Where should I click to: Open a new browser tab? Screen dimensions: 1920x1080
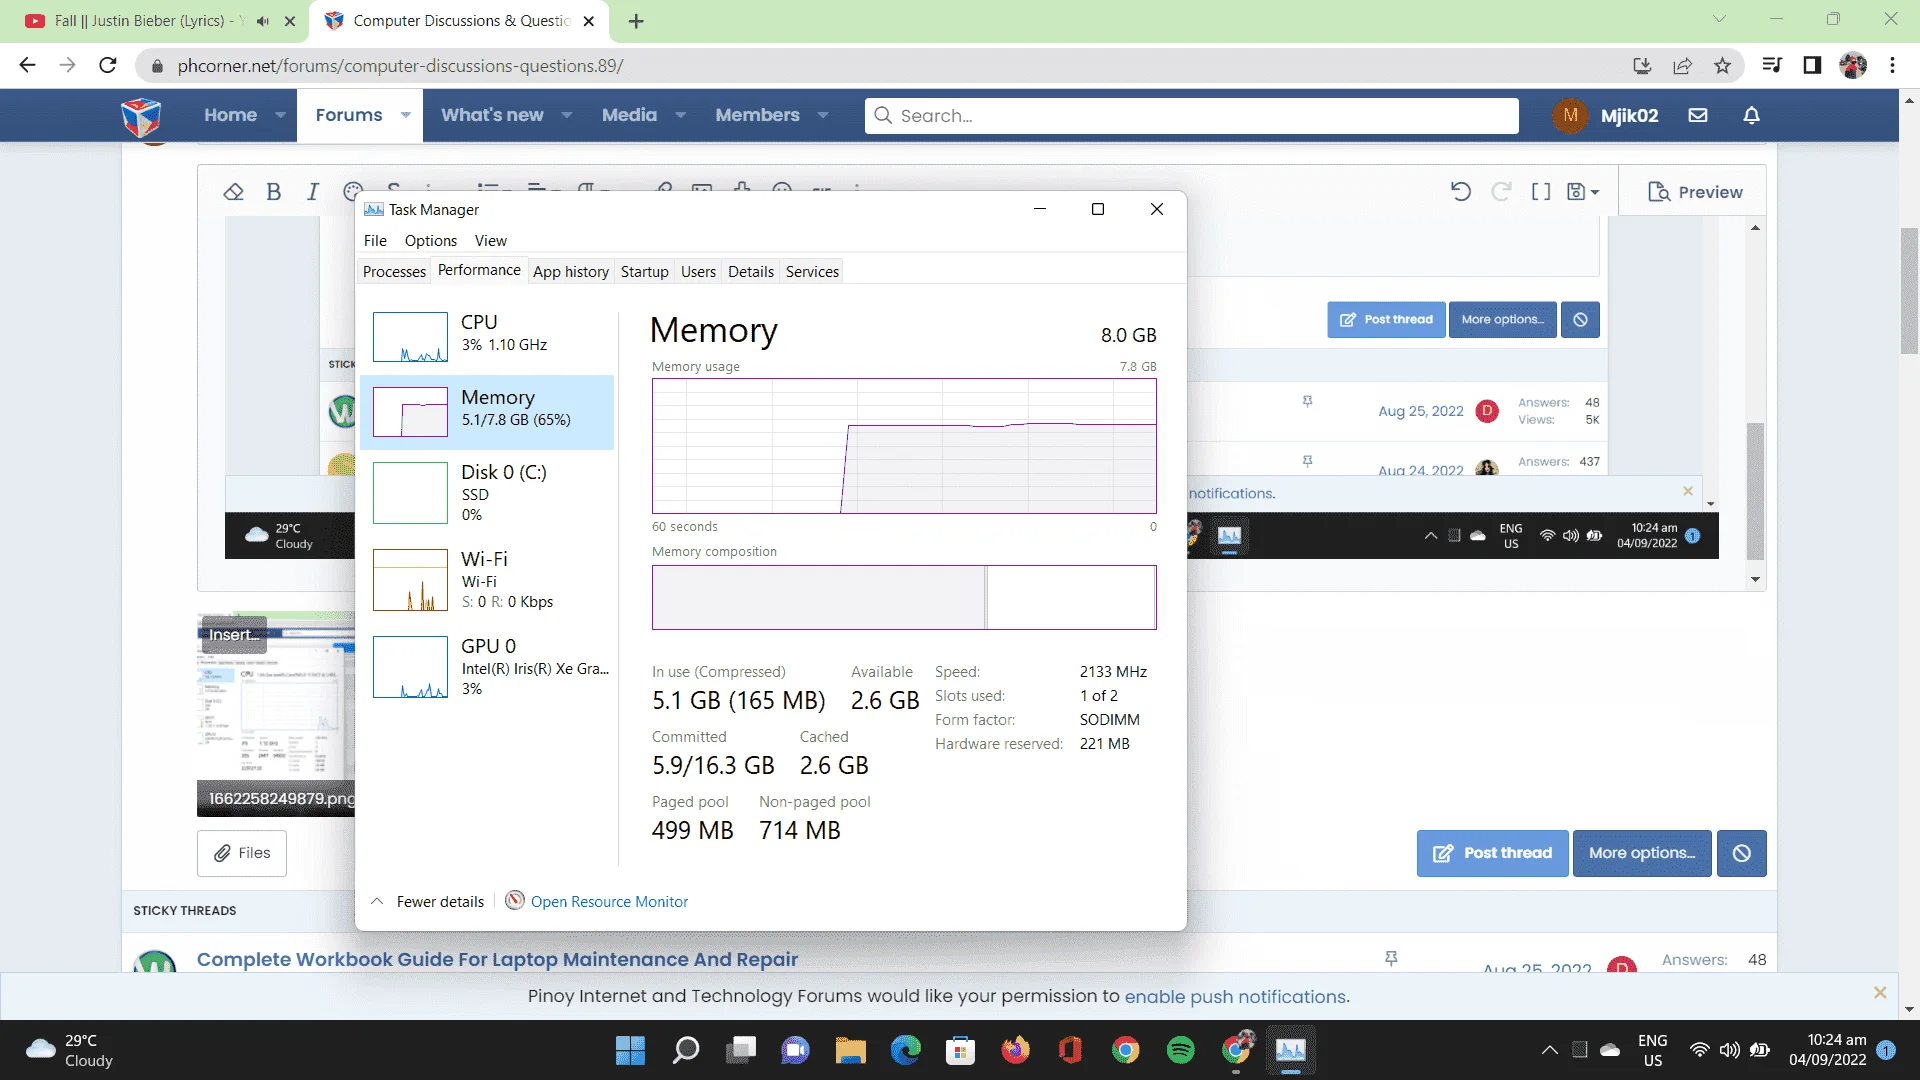tap(636, 21)
